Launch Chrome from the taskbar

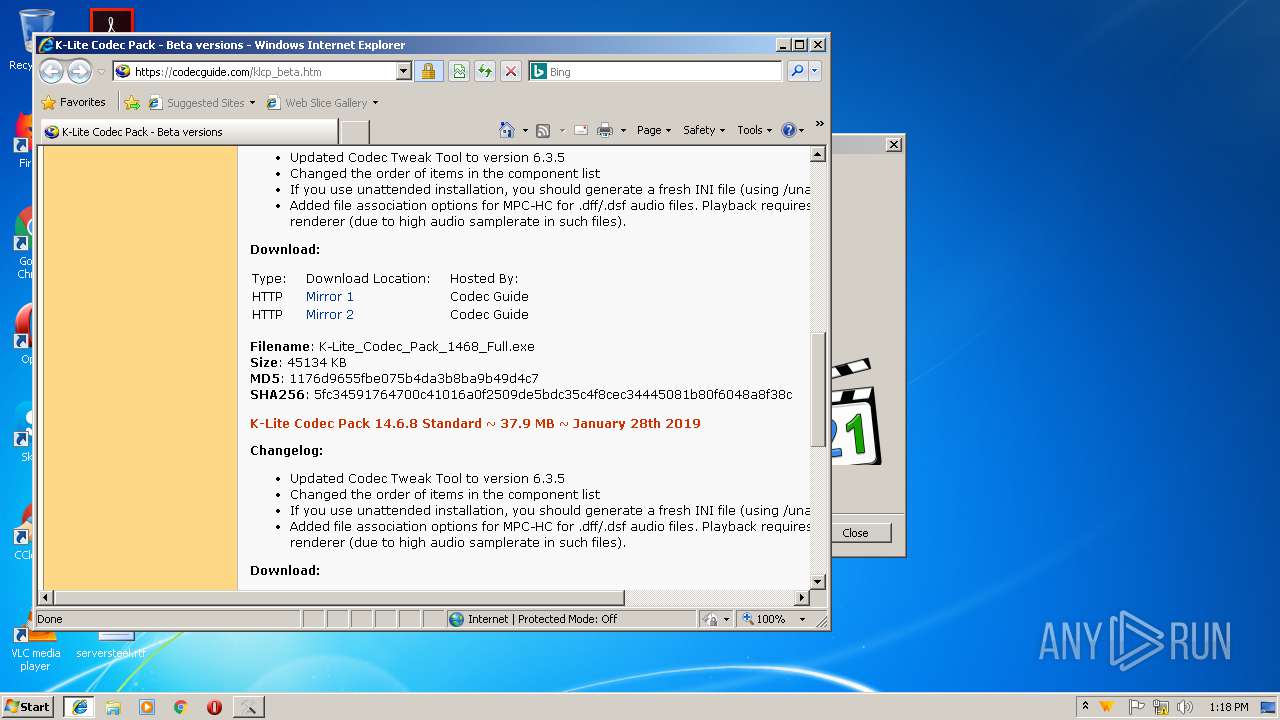click(180, 707)
